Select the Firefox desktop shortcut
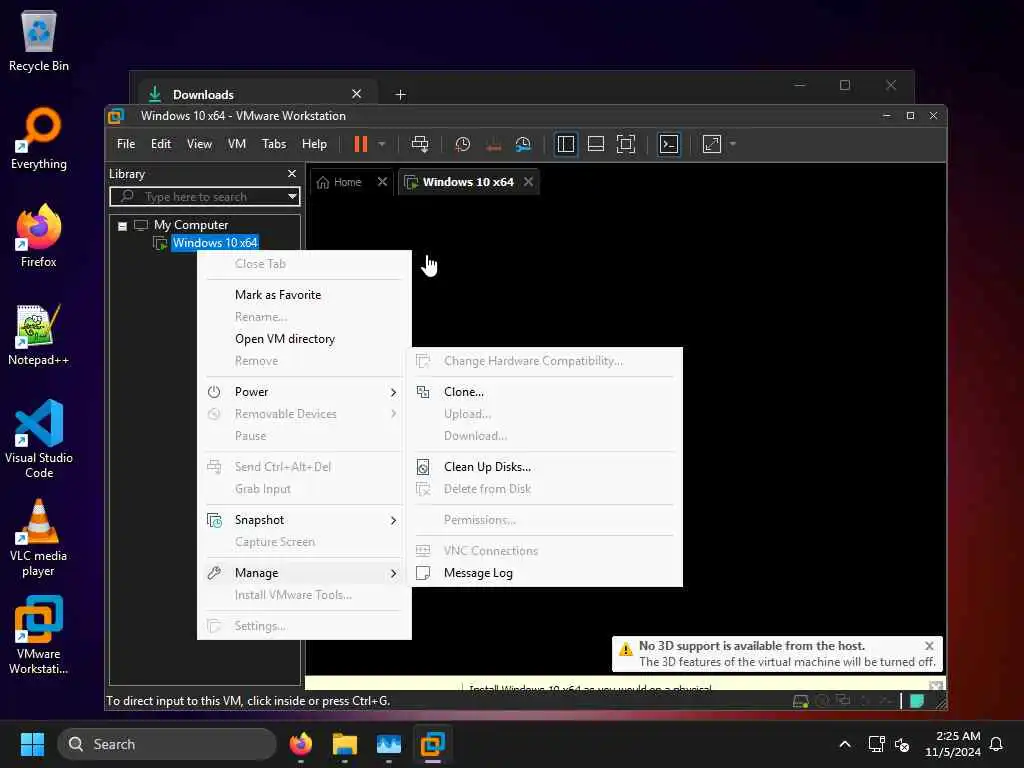The image size is (1024, 768). [39, 236]
